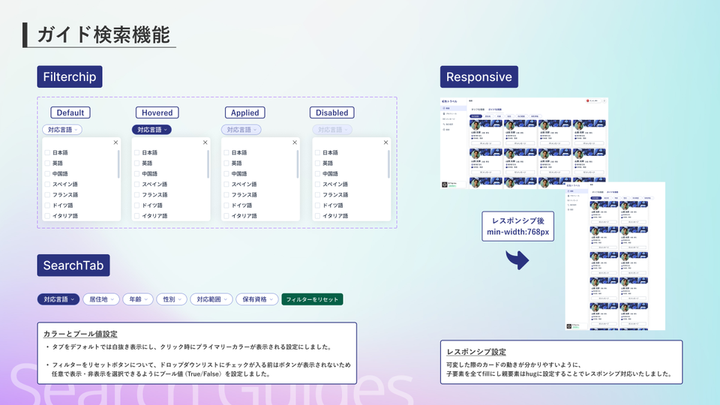The image size is (720, 405).
Task: Click the レスポンシブ設定 heading
Action: (476, 352)
